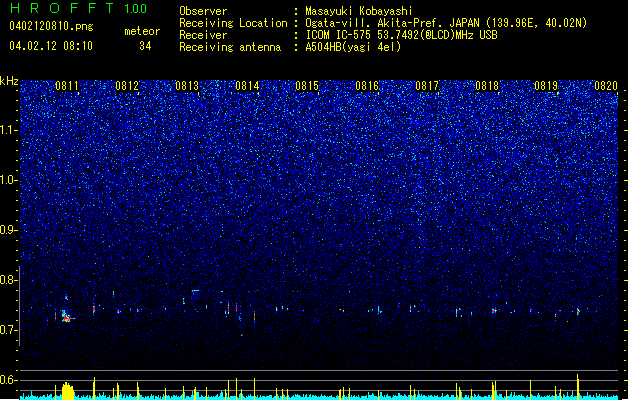Click the kHz axis unit label

point(9,81)
